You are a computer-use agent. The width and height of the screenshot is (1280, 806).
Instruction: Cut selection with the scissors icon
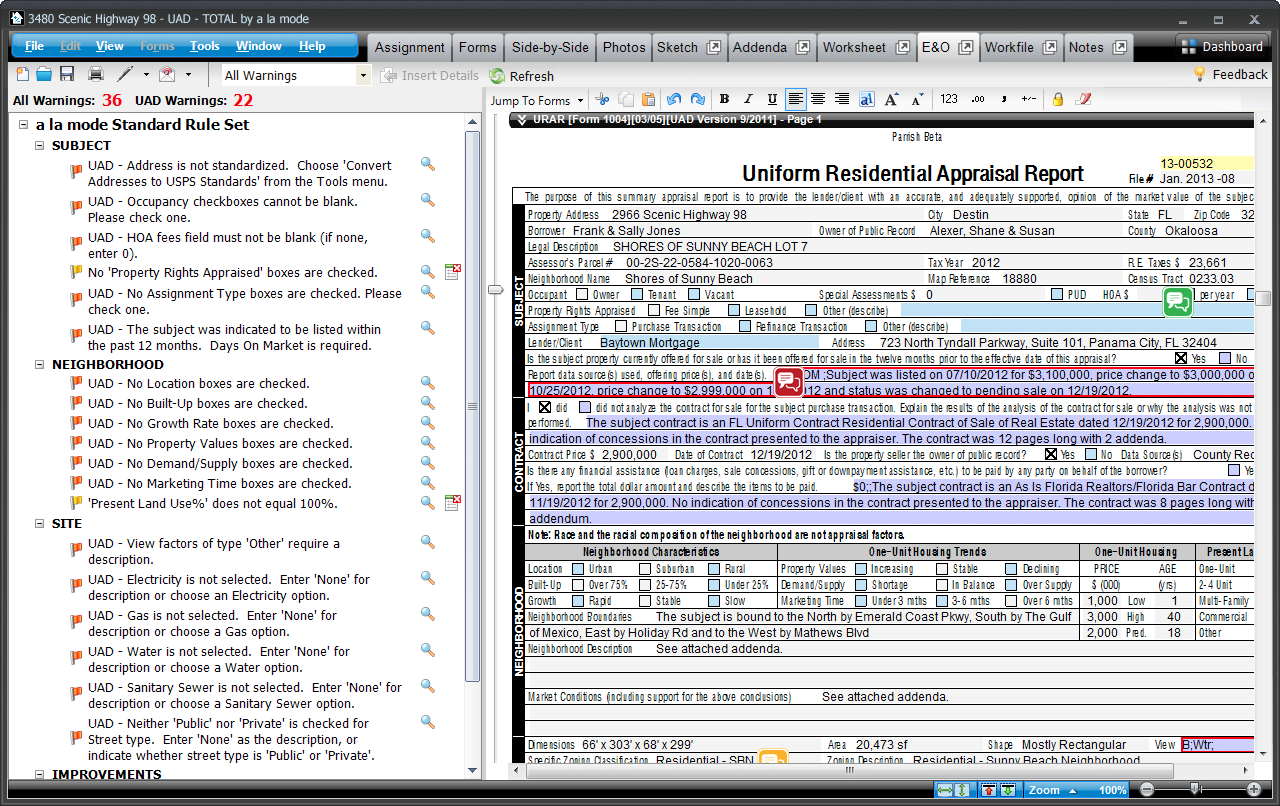tap(602, 99)
